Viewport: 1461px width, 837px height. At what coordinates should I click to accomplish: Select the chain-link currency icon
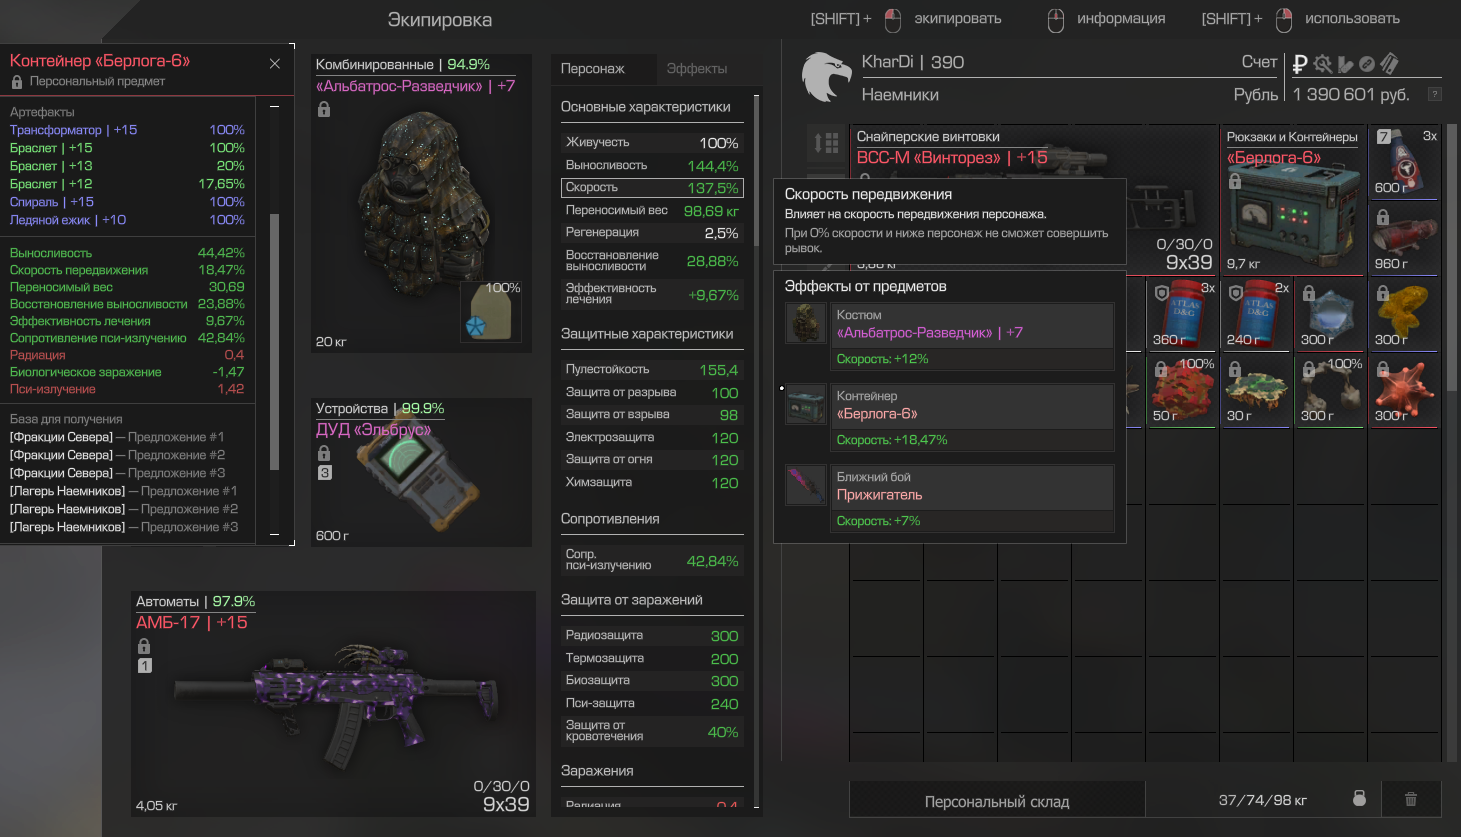coord(1367,64)
